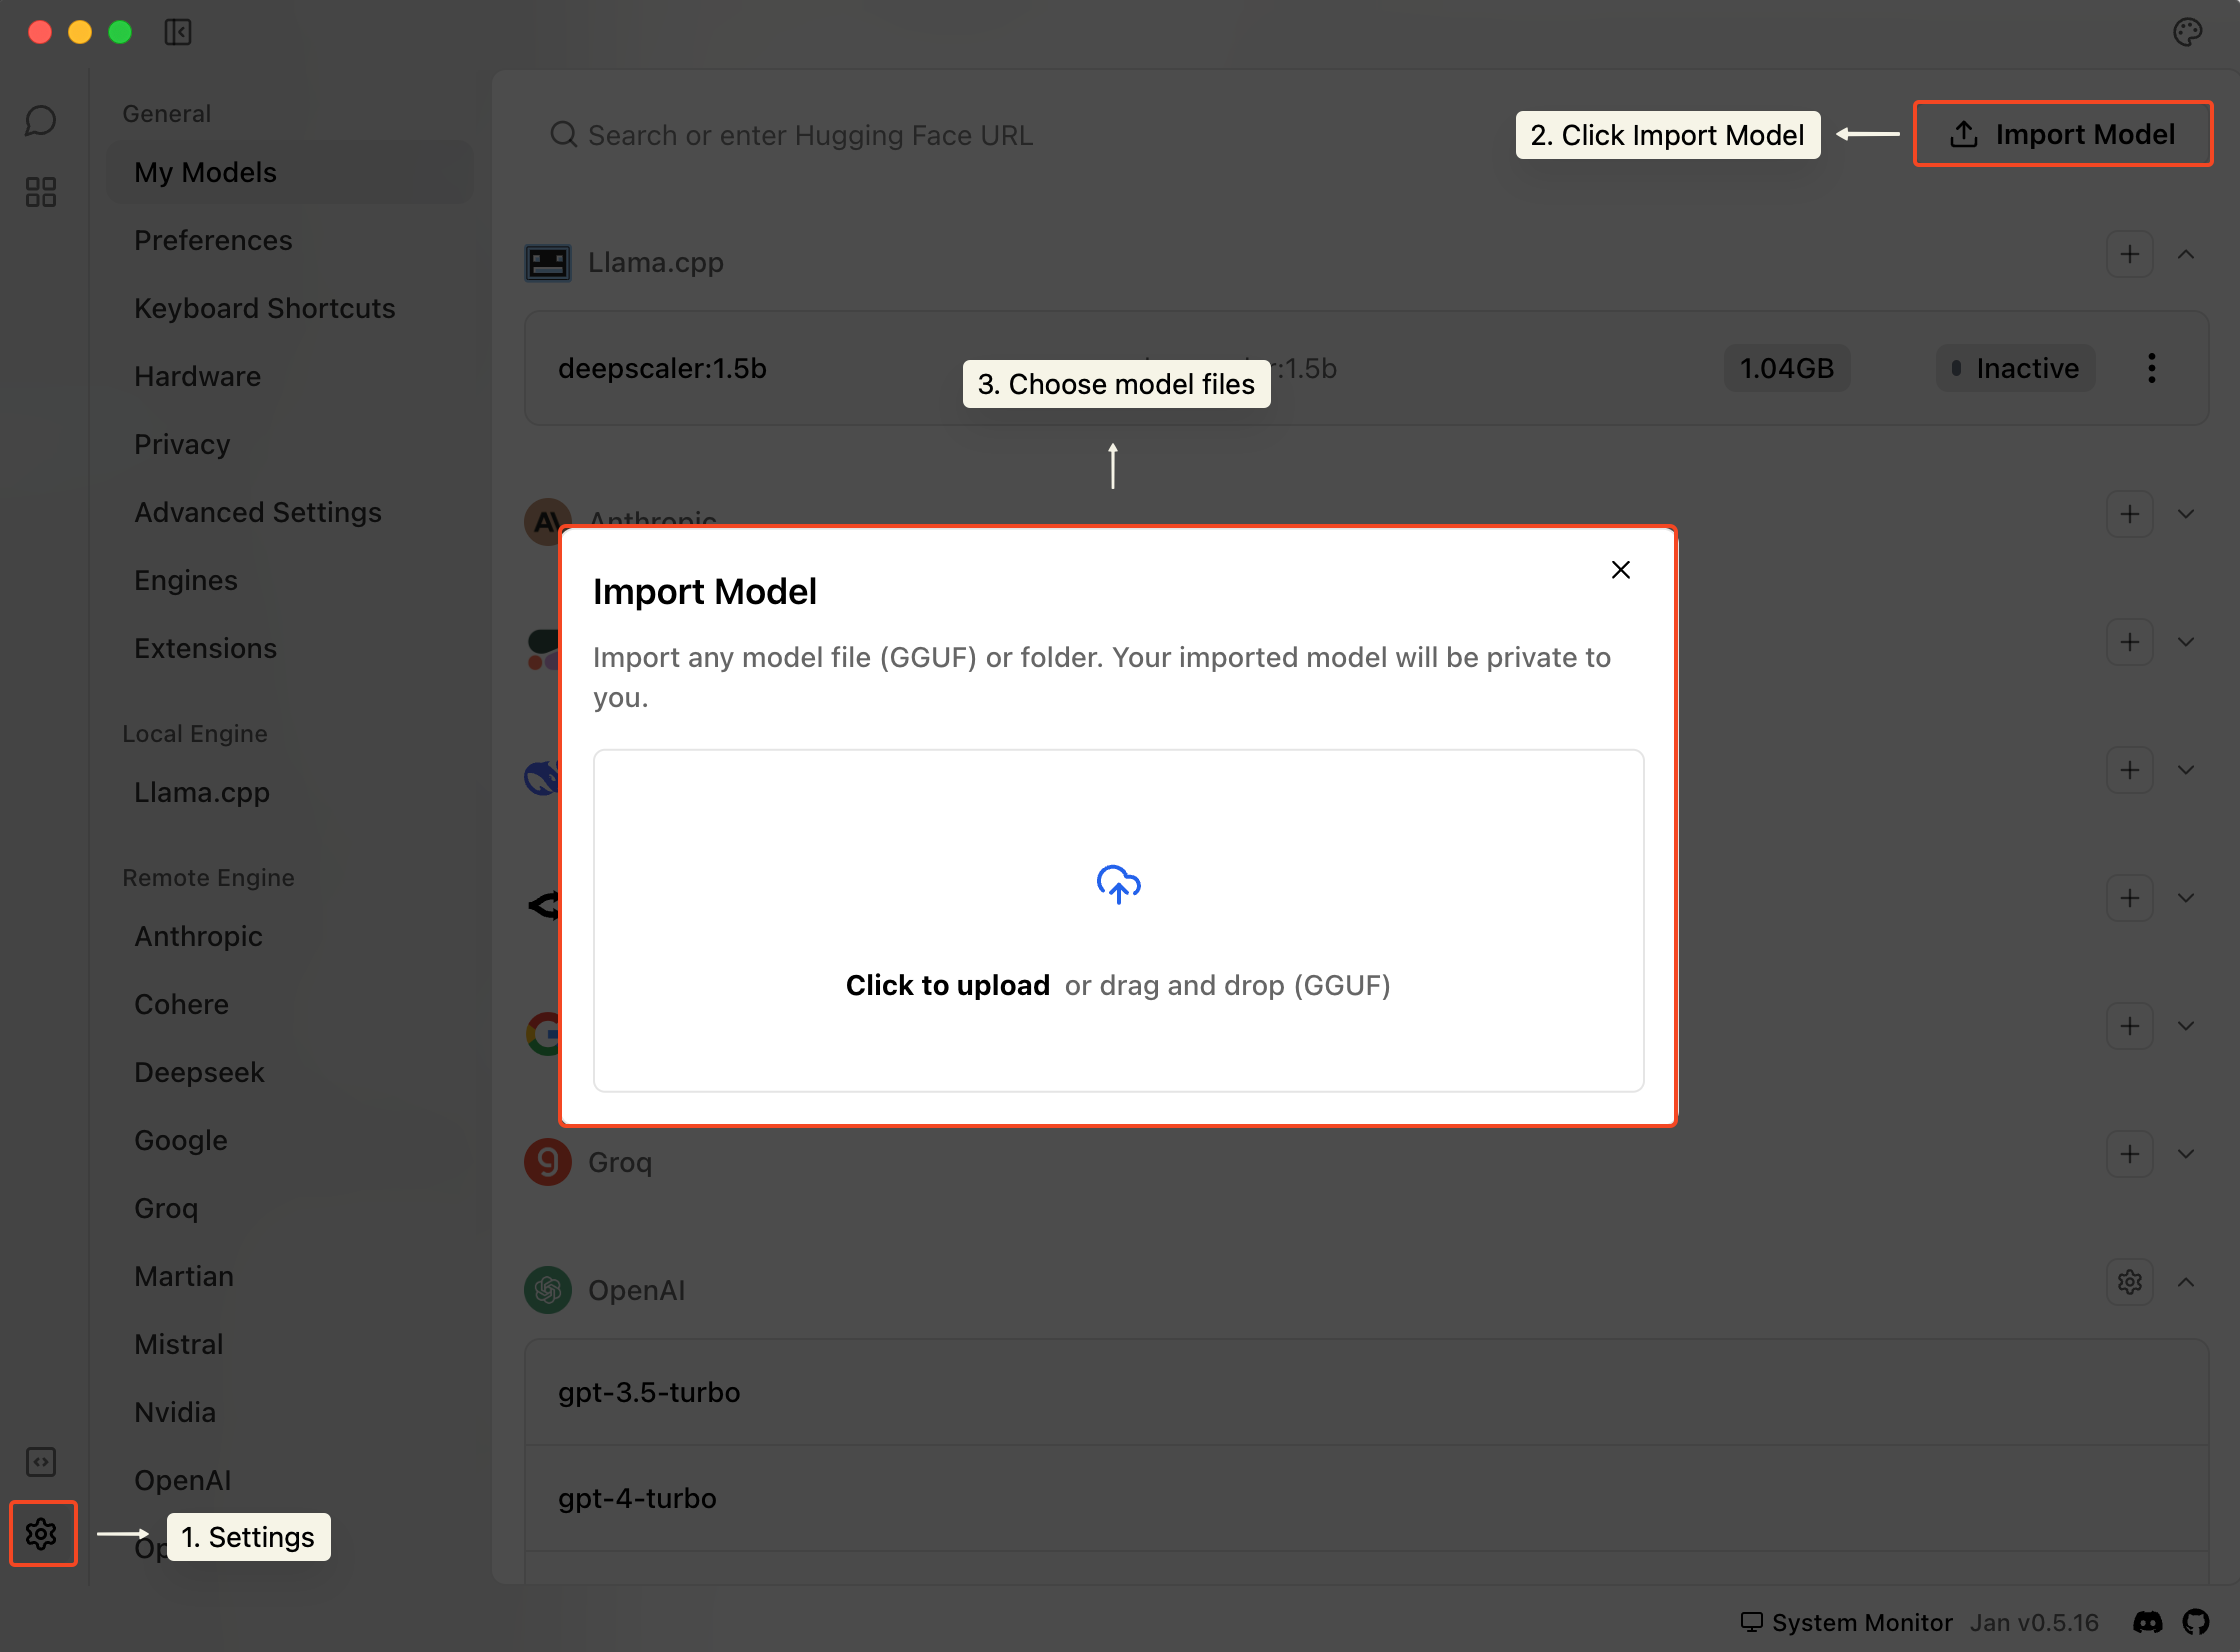The image size is (2240, 1652).
Task: Click the Jan v0.5.16 version text
Action: click(2034, 1622)
